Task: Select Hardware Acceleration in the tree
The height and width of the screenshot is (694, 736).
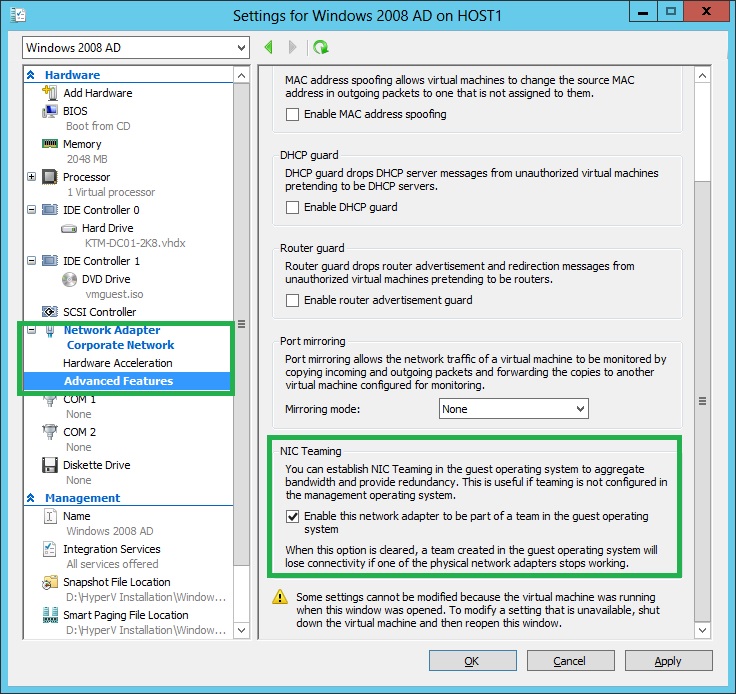Action: pyautogui.click(x=117, y=363)
